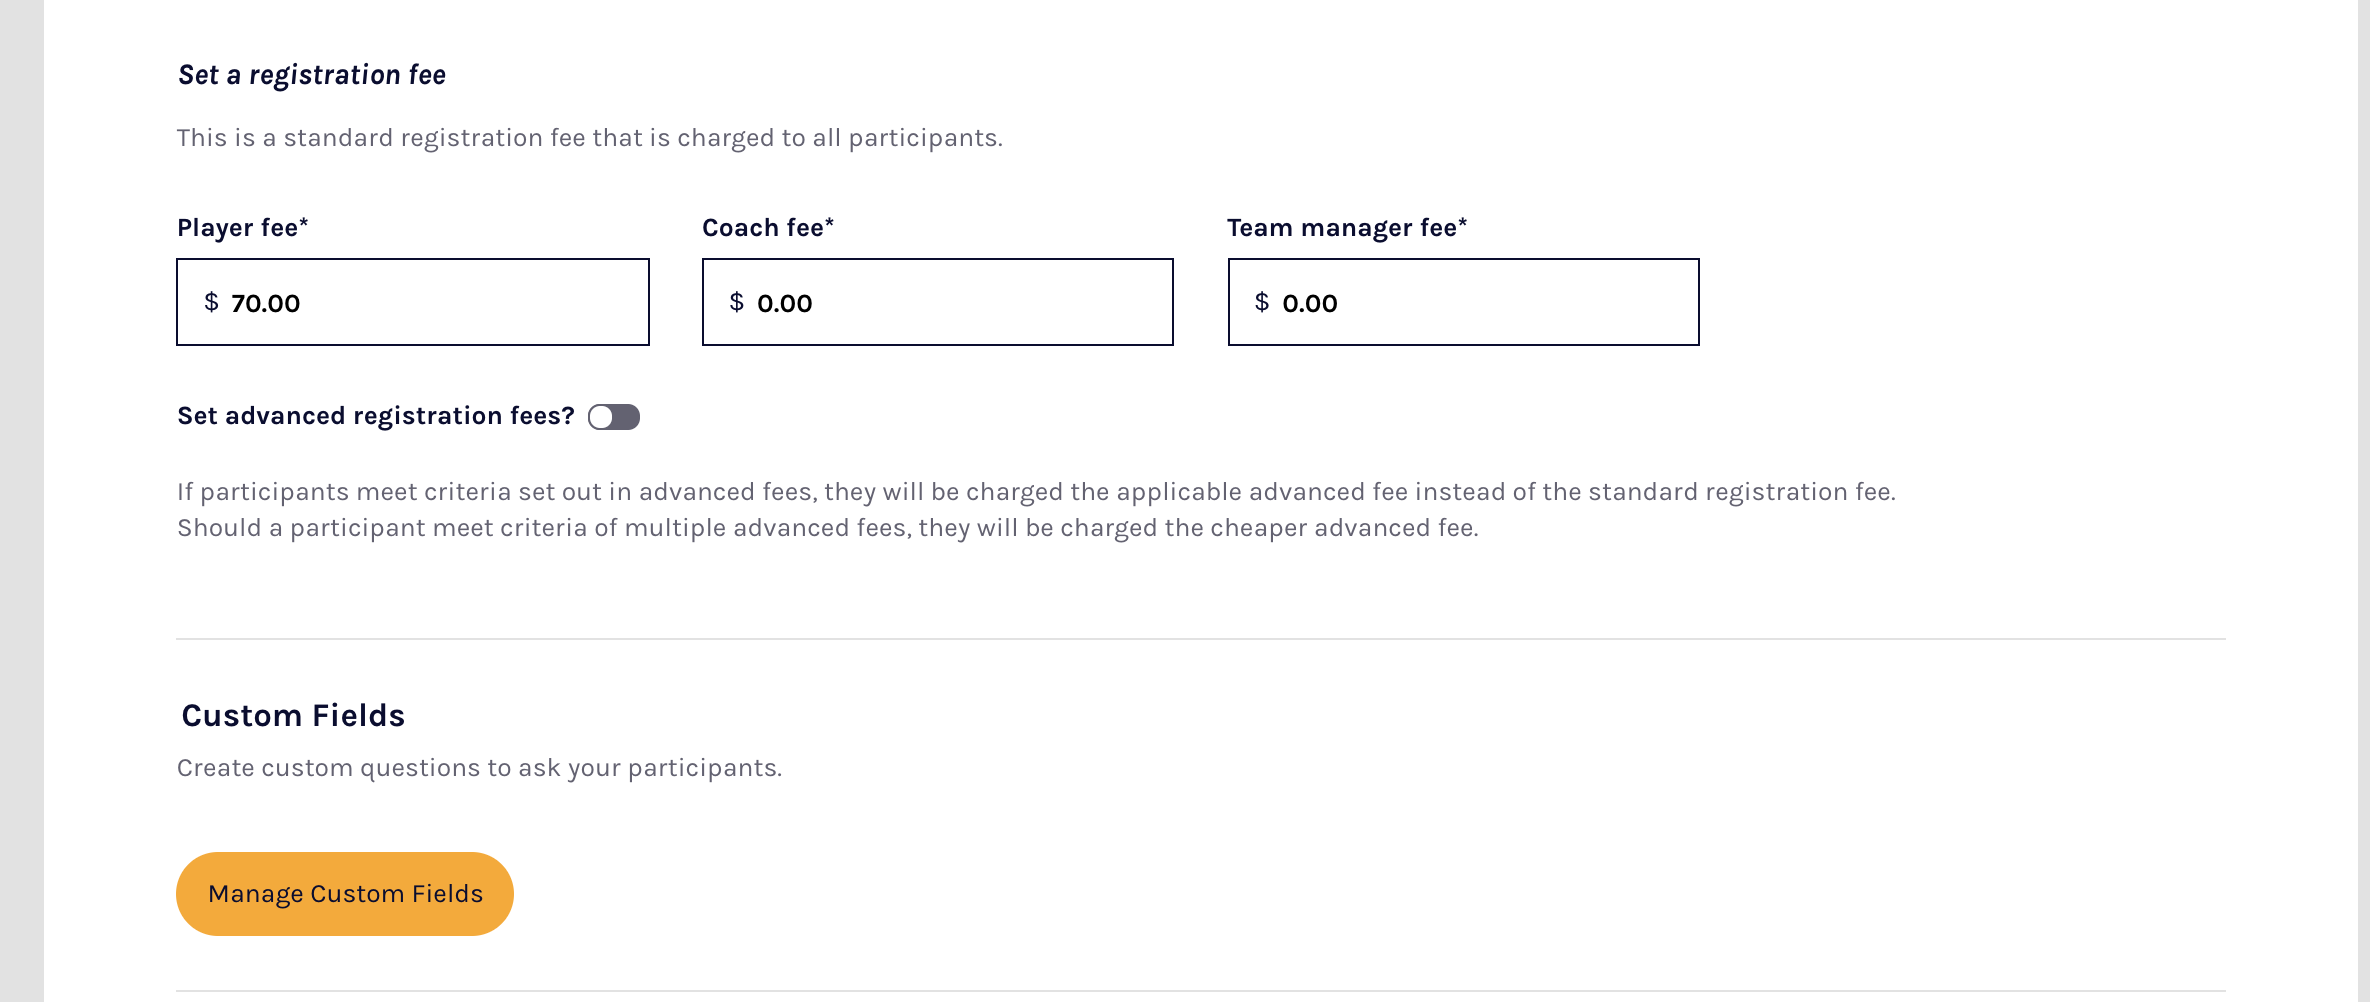Click the "Coach fee*" label
2370x1002 pixels.
coord(768,228)
